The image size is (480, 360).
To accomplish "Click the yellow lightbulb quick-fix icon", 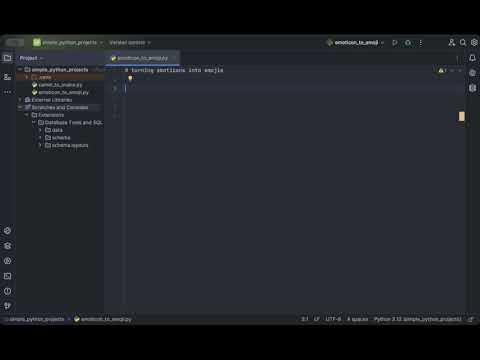I will [130, 78].
